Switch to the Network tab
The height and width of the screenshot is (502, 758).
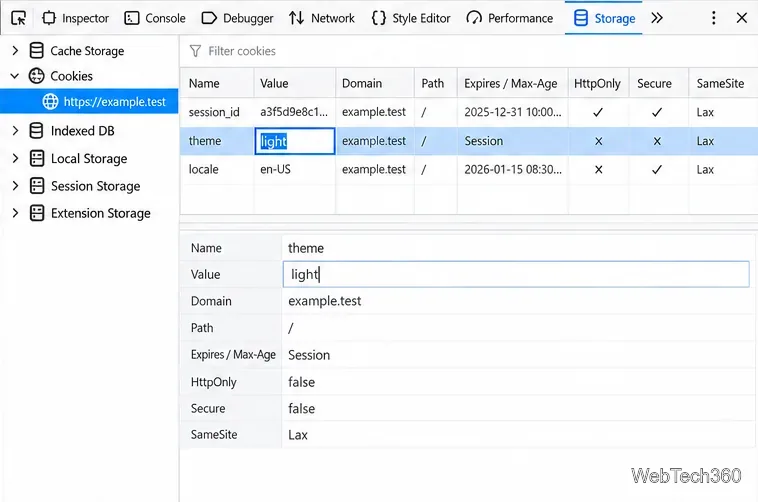pyautogui.click(x=321, y=18)
